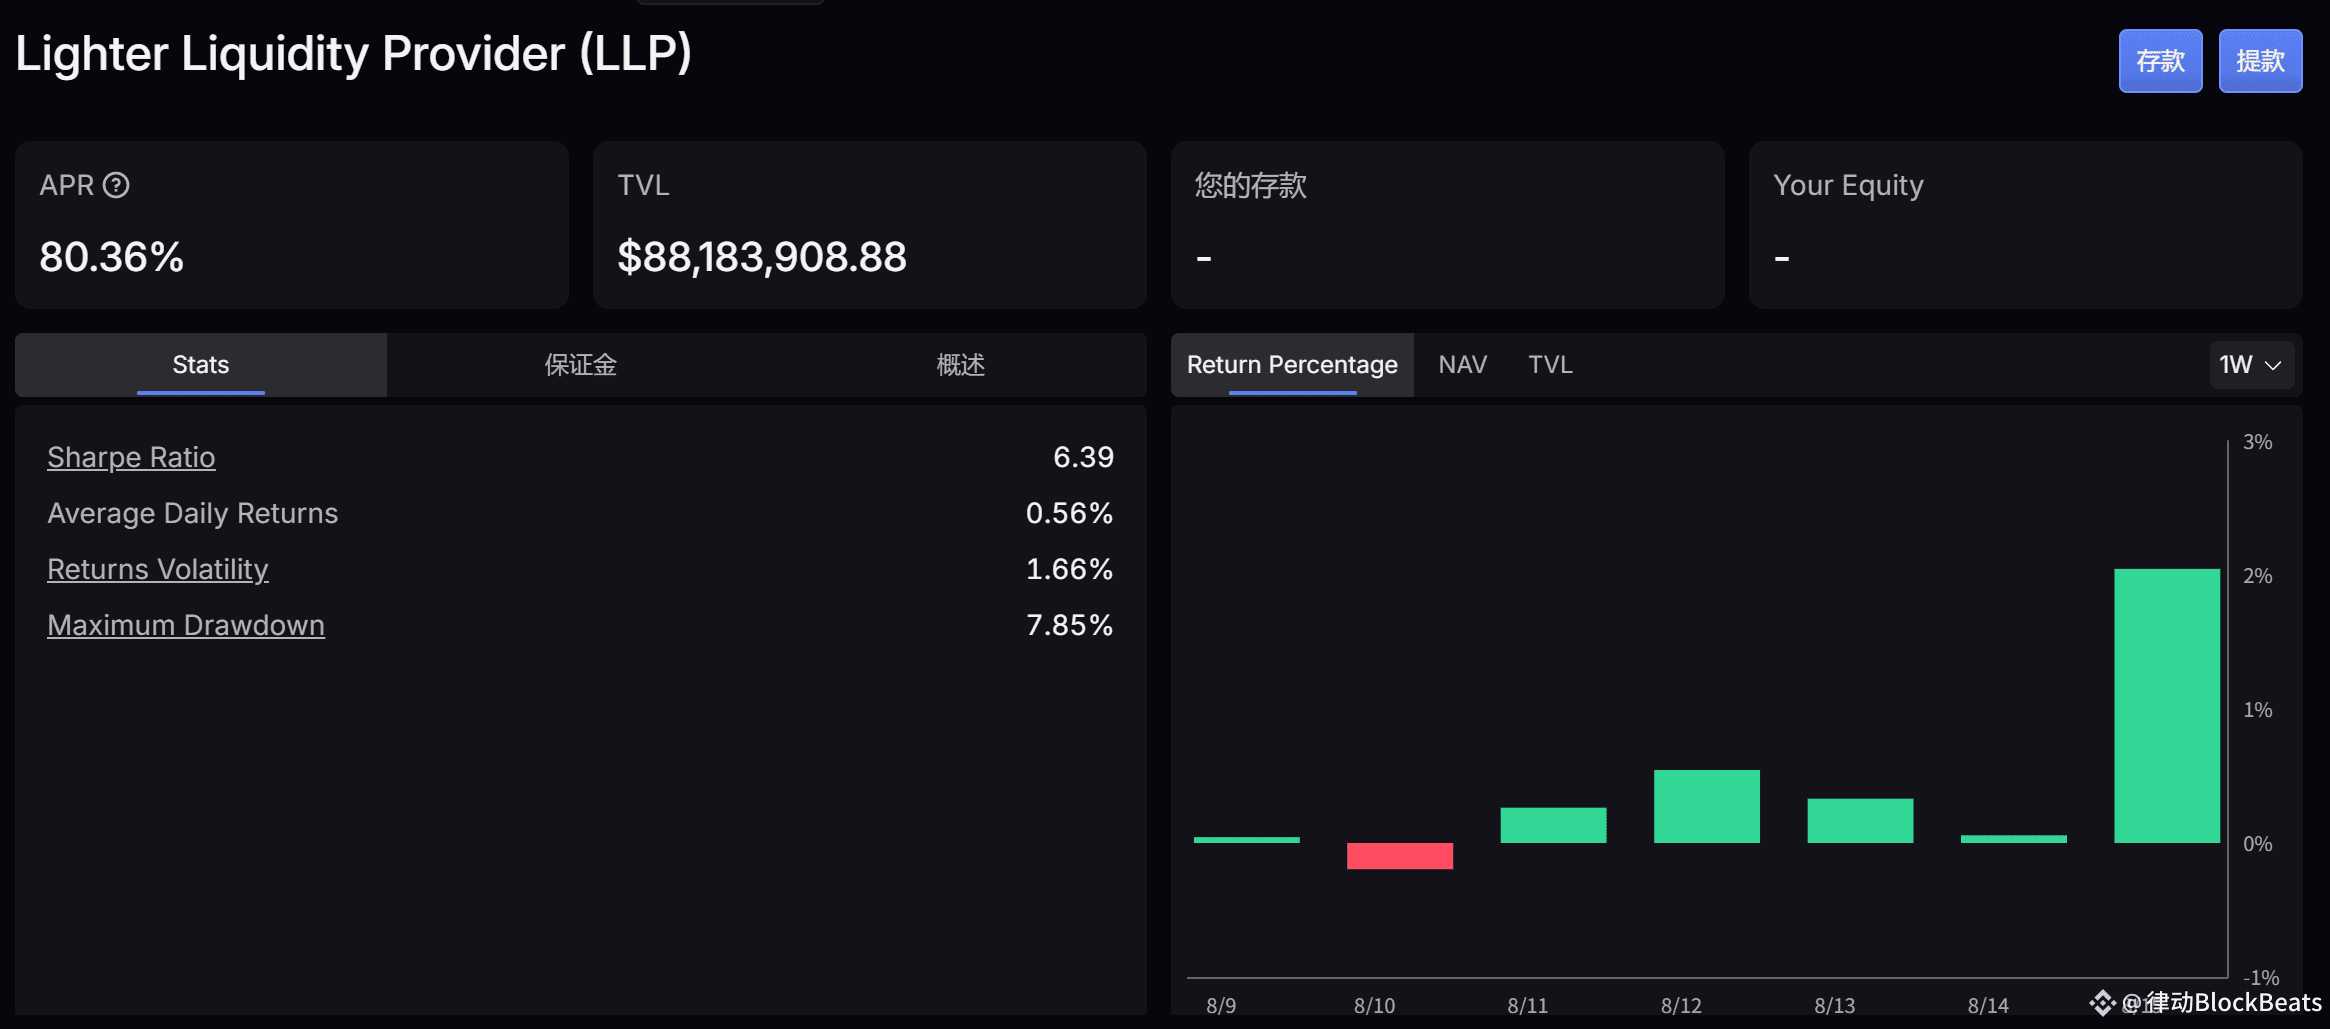Switch to the 保证金 tab

coord(581,365)
